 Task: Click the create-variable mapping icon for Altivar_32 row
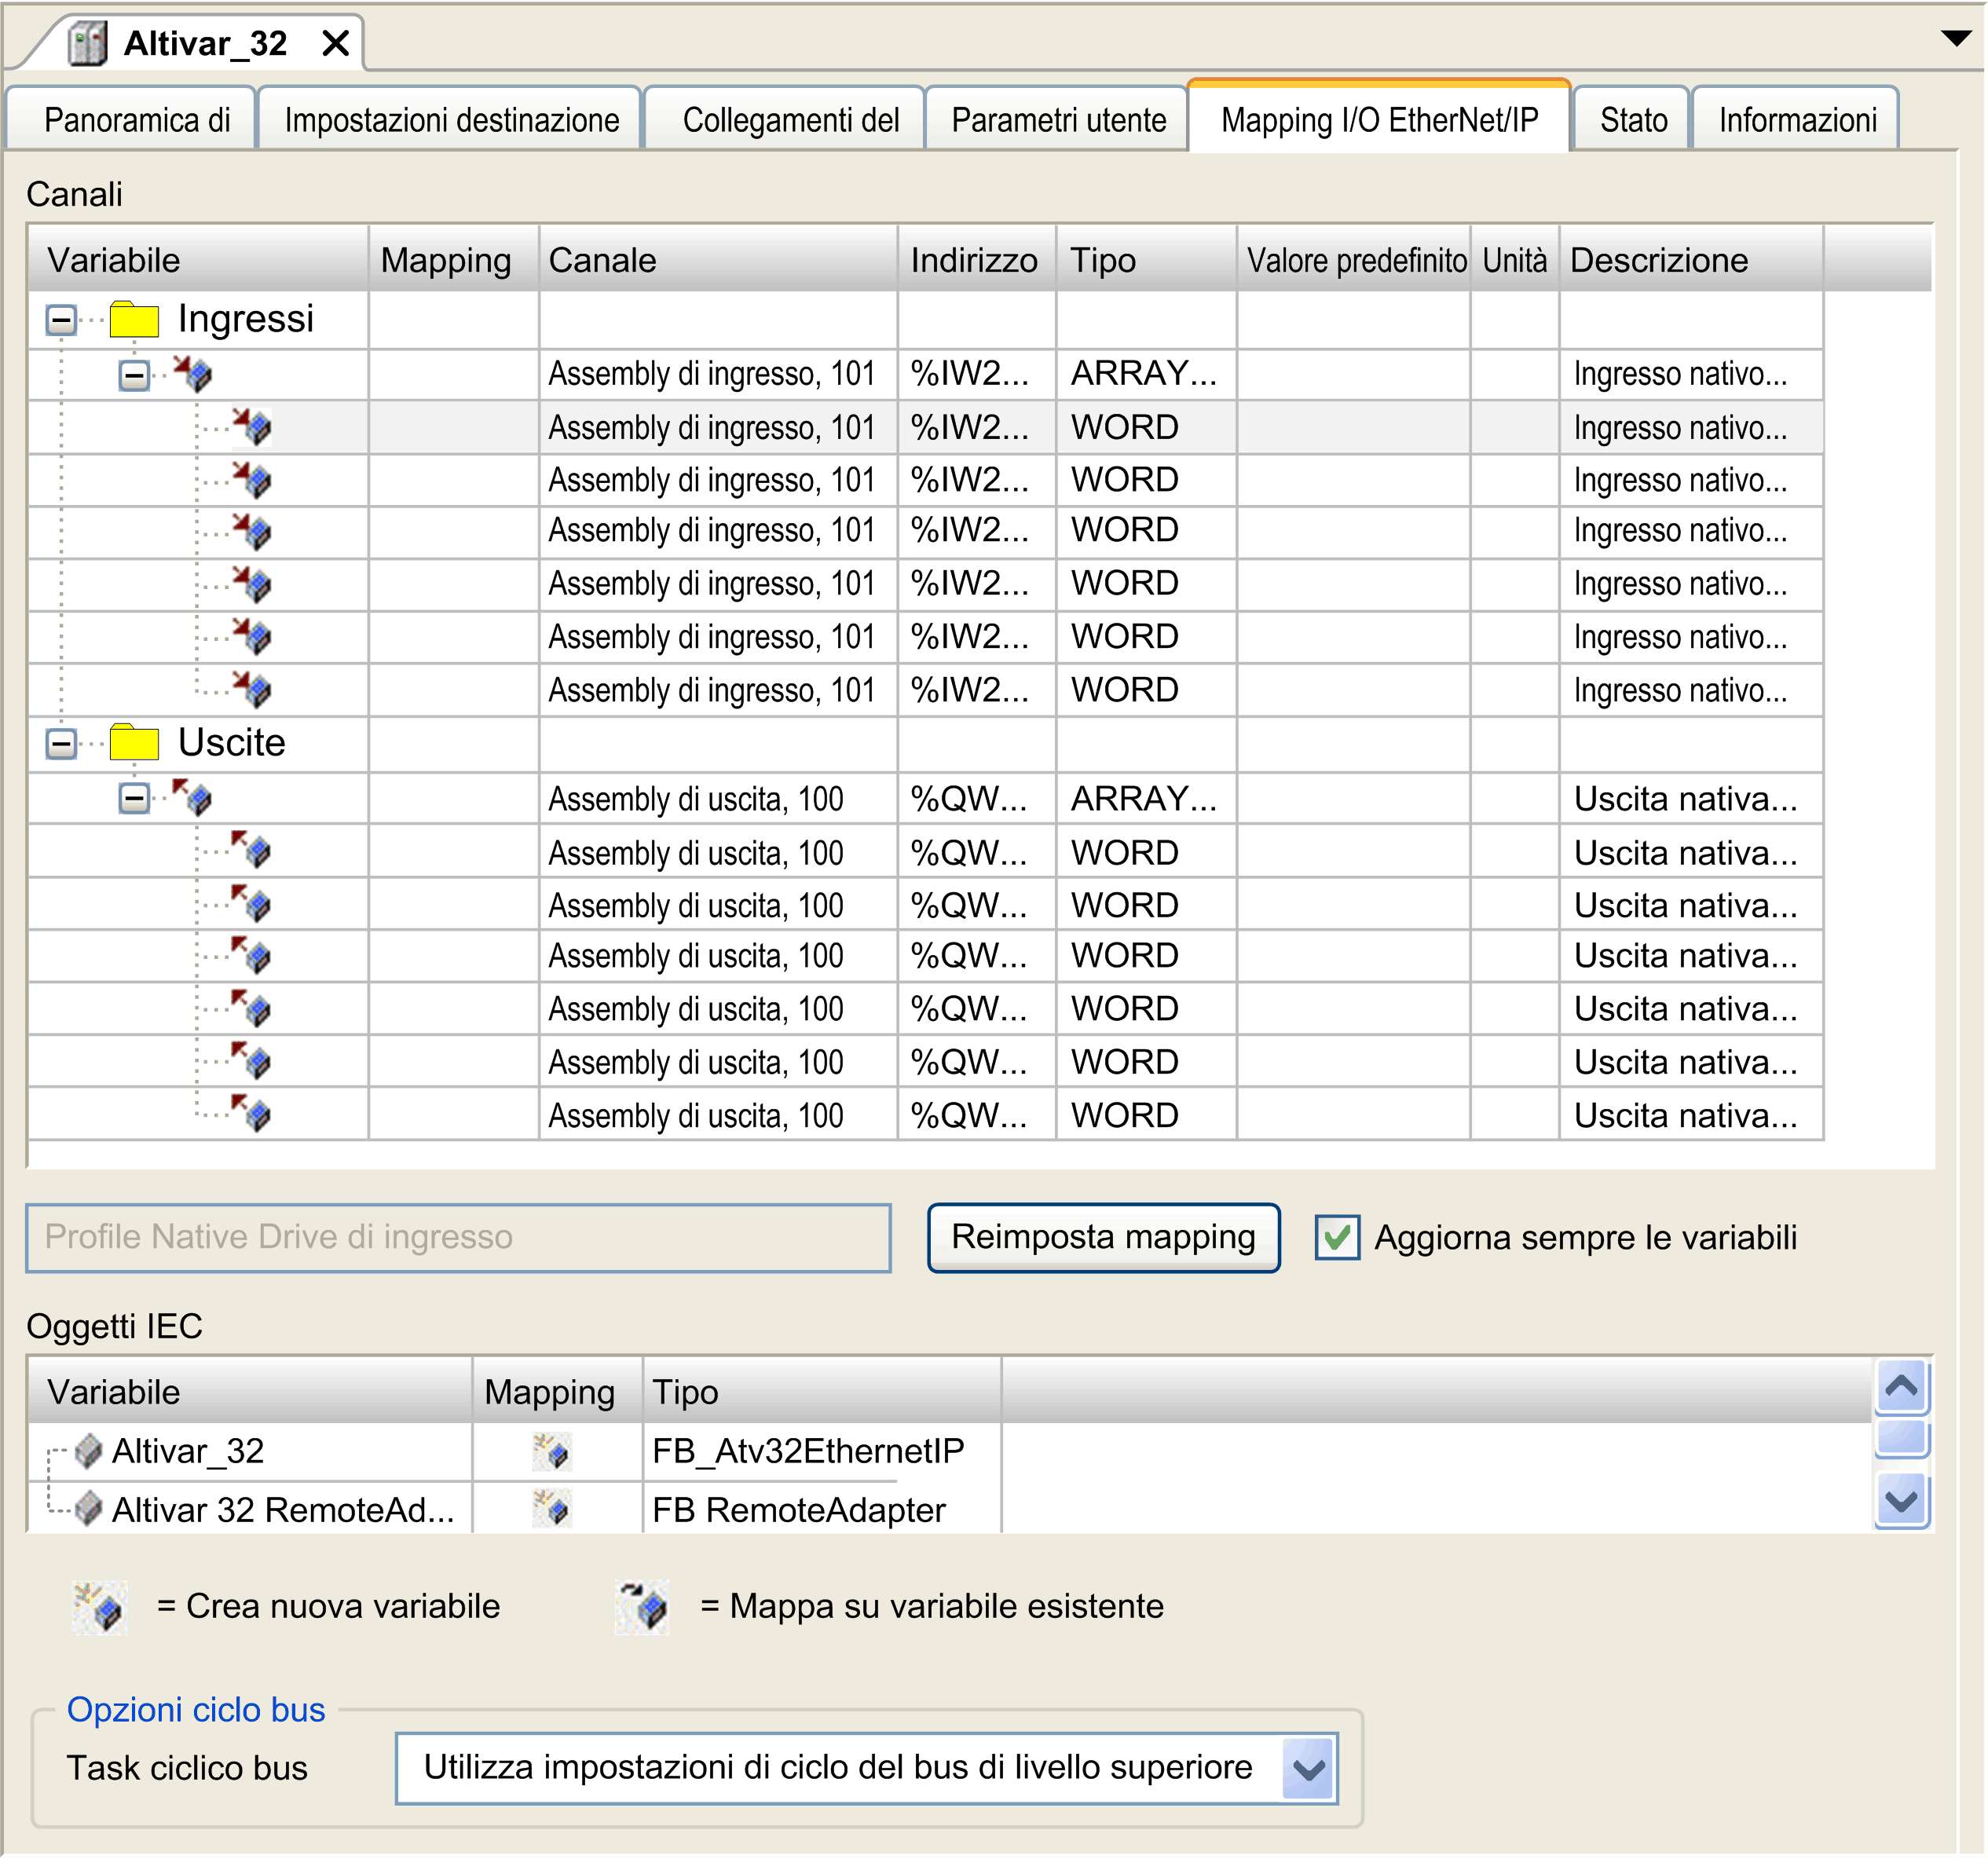tap(552, 1451)
